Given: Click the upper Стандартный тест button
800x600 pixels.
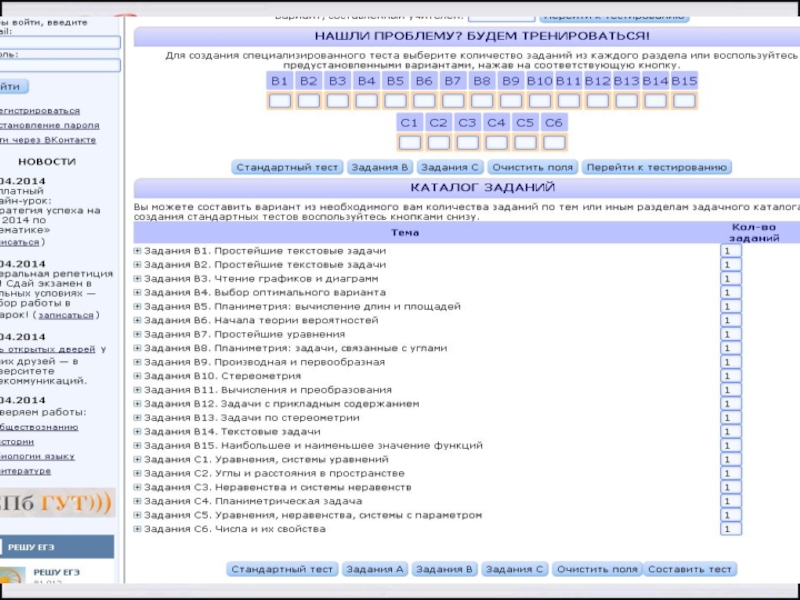Looking at the screenshot, I should click(287, 167).
